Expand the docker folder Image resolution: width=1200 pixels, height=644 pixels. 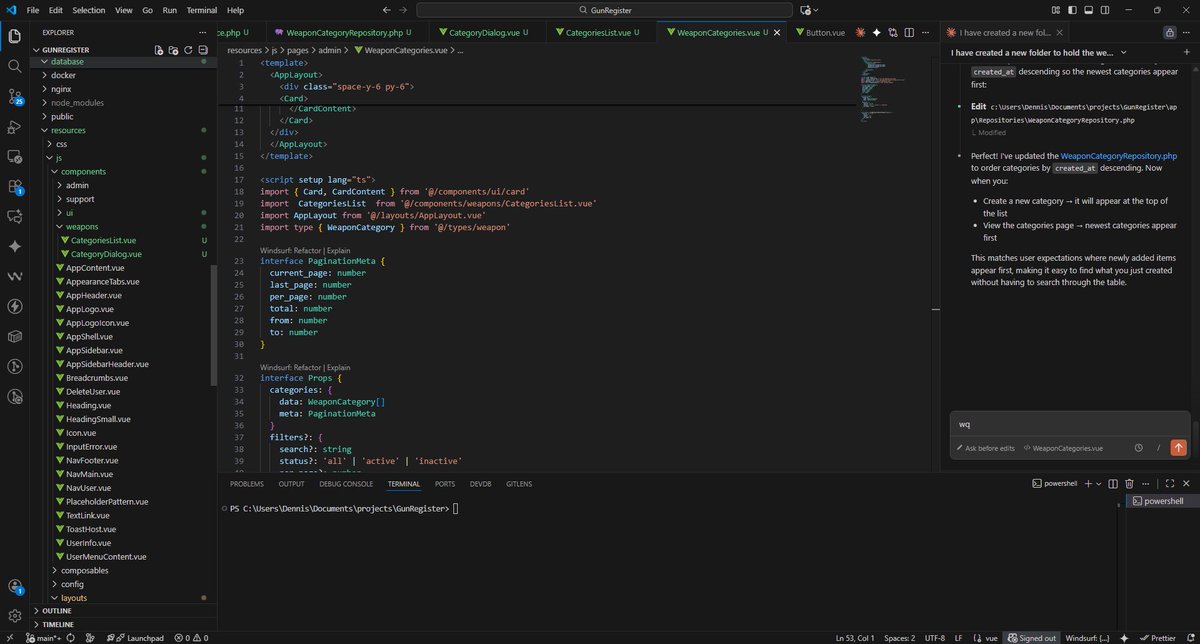point(65,75)
